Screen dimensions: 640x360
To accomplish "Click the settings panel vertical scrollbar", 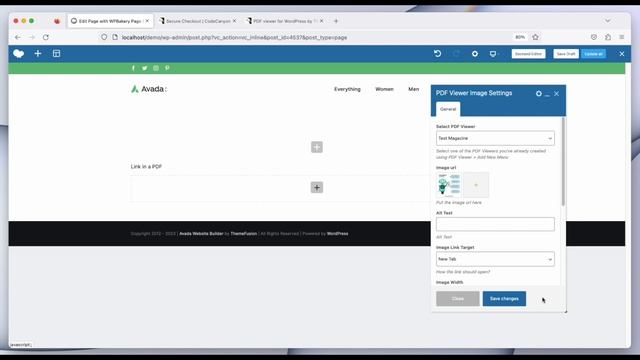I will pos(563,162).
